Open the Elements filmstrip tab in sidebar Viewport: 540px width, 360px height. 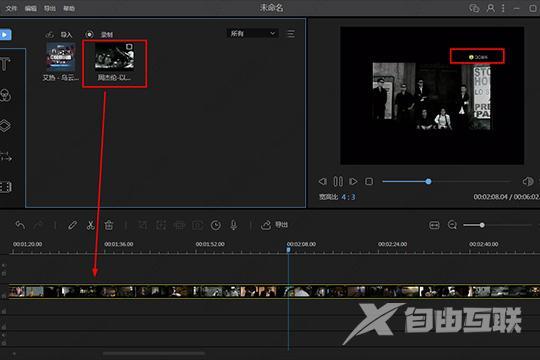[6, 187]
